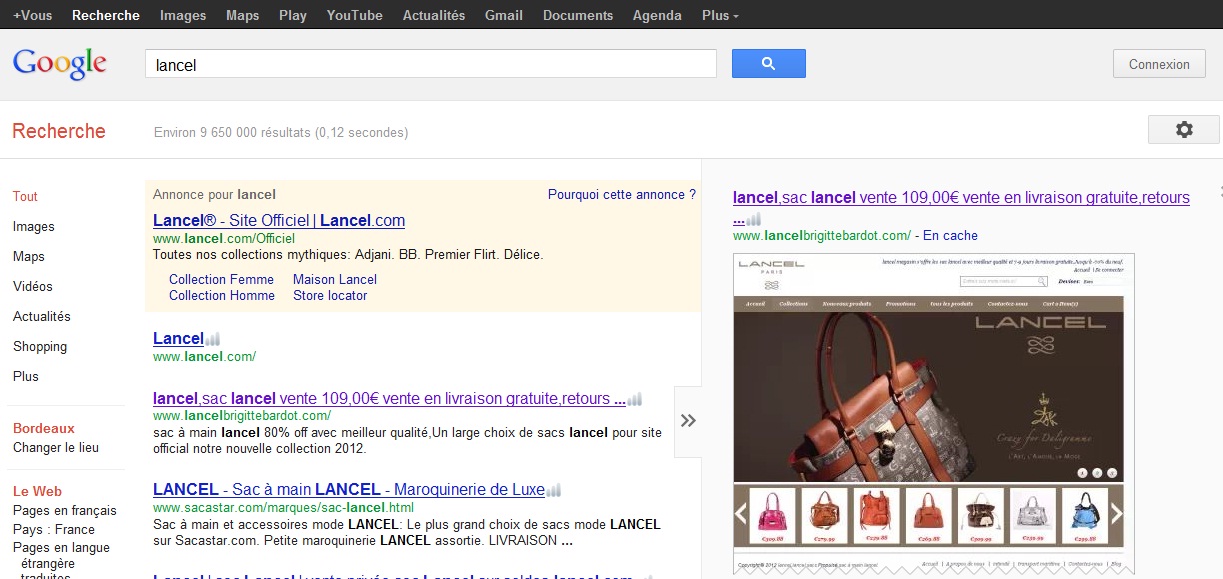Screen dimensions: 1223x579
Task: Click in the search box containing lancel
Action: tap(431, 64)
